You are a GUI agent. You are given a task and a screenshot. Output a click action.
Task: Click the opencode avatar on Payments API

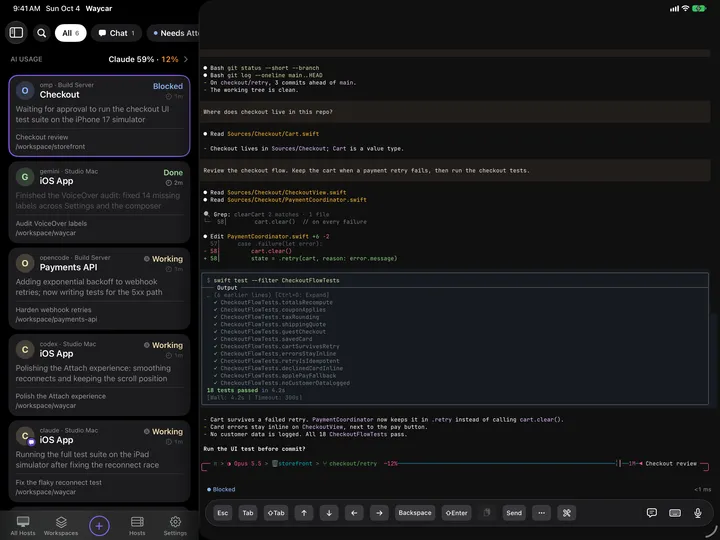[x=25, y=263]
